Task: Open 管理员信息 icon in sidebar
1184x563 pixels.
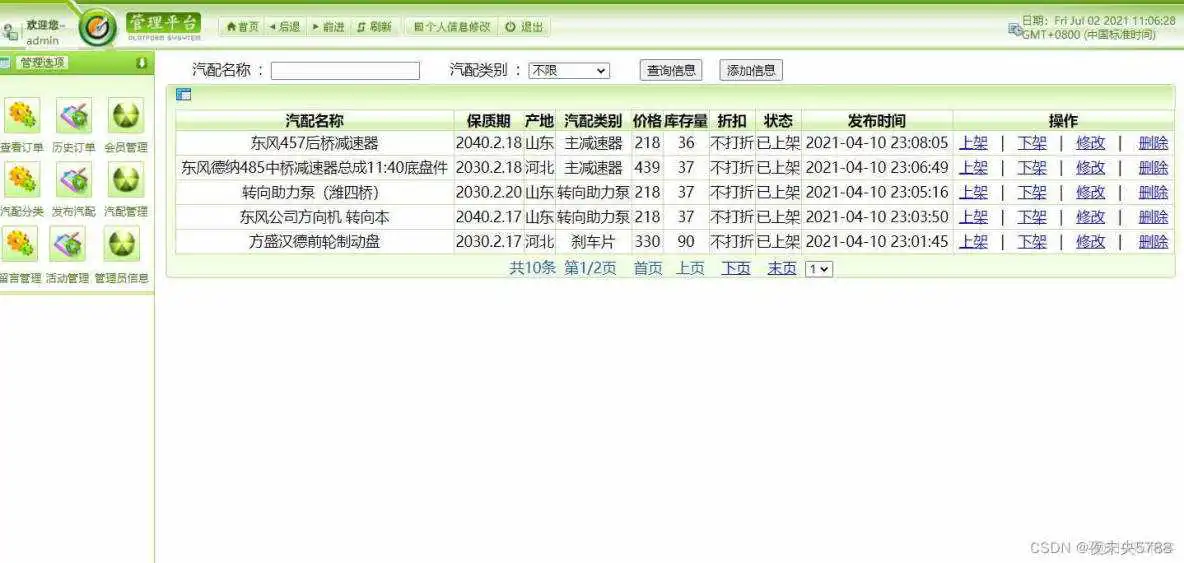Action: (122, 244)
